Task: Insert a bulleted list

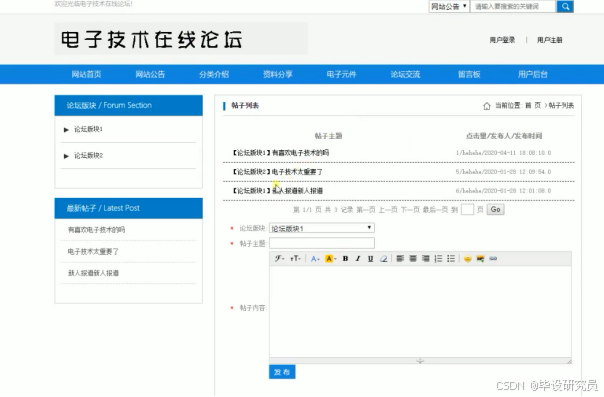Action: click(x=451, y=259)
